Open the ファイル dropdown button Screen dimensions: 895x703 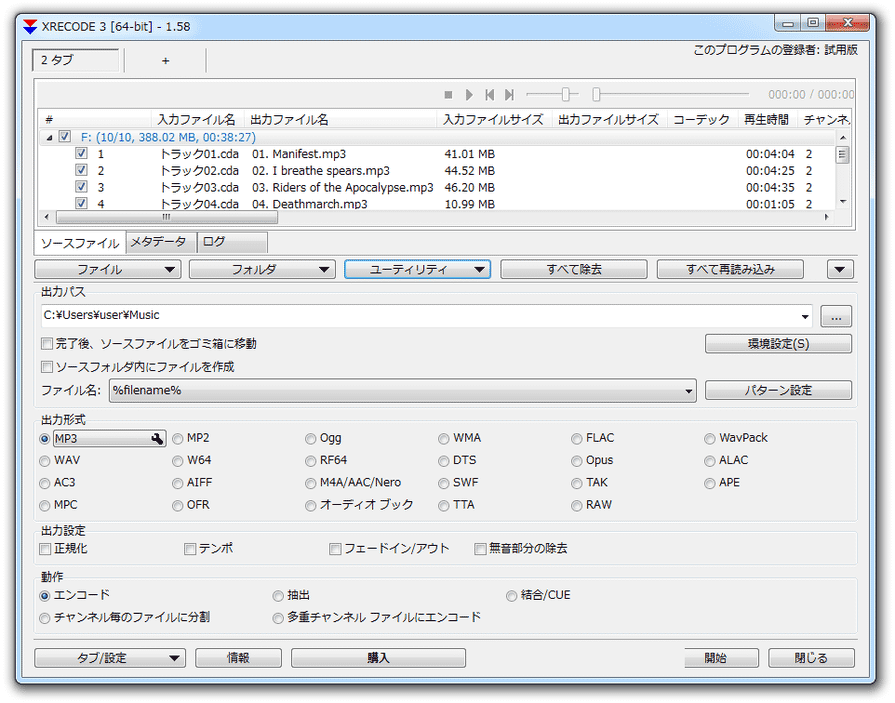pyautogui.click(x=108, y=269)
